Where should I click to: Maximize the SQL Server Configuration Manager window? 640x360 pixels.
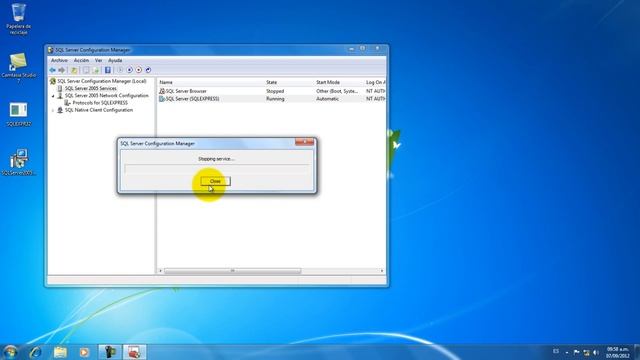(x=362, y=49)
